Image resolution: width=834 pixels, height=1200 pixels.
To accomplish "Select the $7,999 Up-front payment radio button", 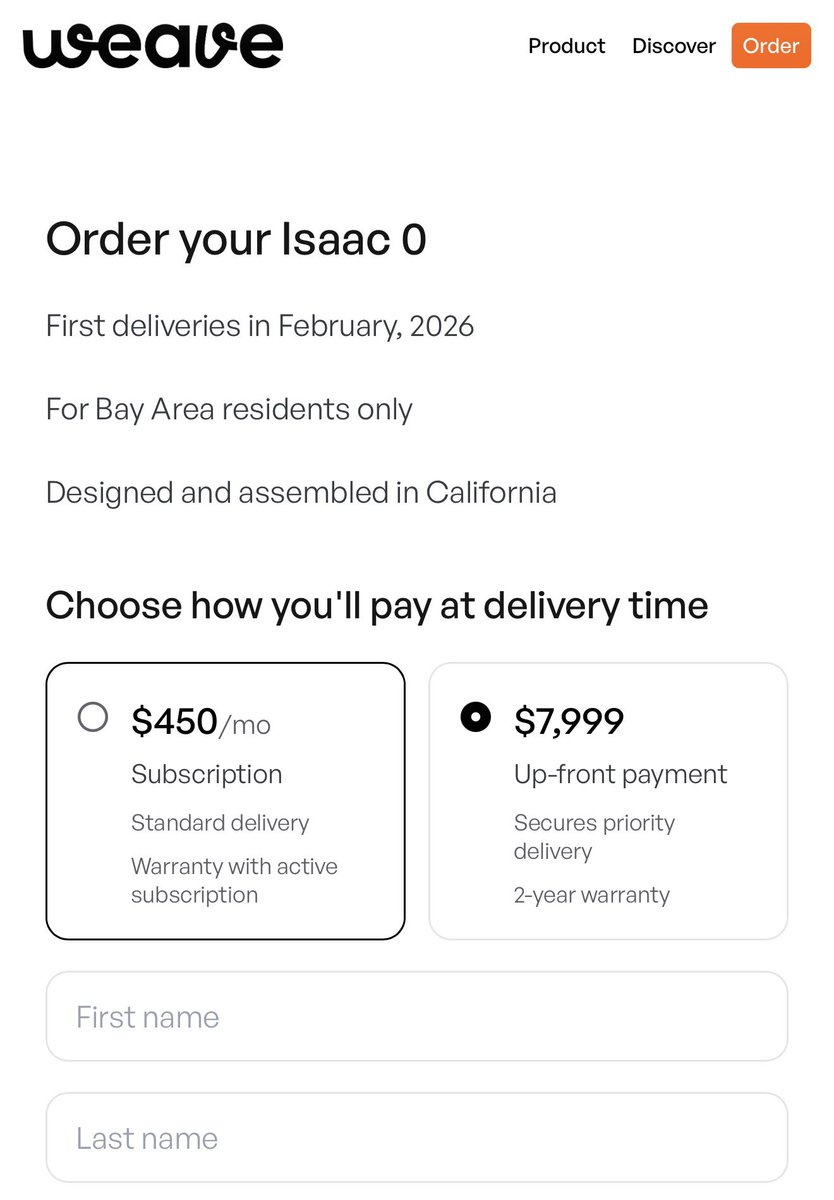I will [x=475, y=717].
